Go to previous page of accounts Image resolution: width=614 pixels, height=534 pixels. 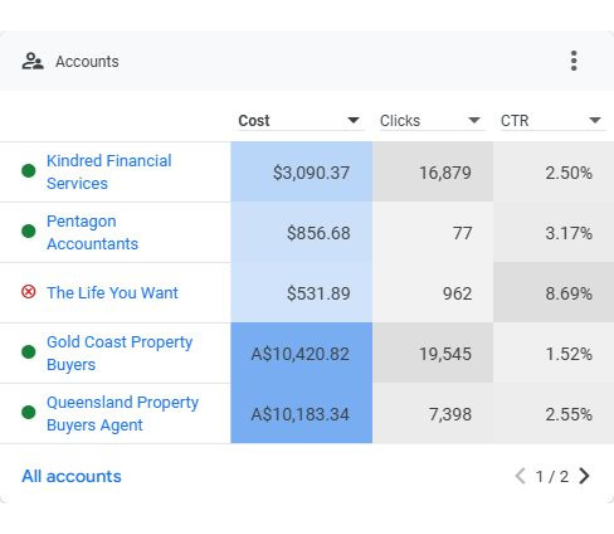tap(519, 476)
